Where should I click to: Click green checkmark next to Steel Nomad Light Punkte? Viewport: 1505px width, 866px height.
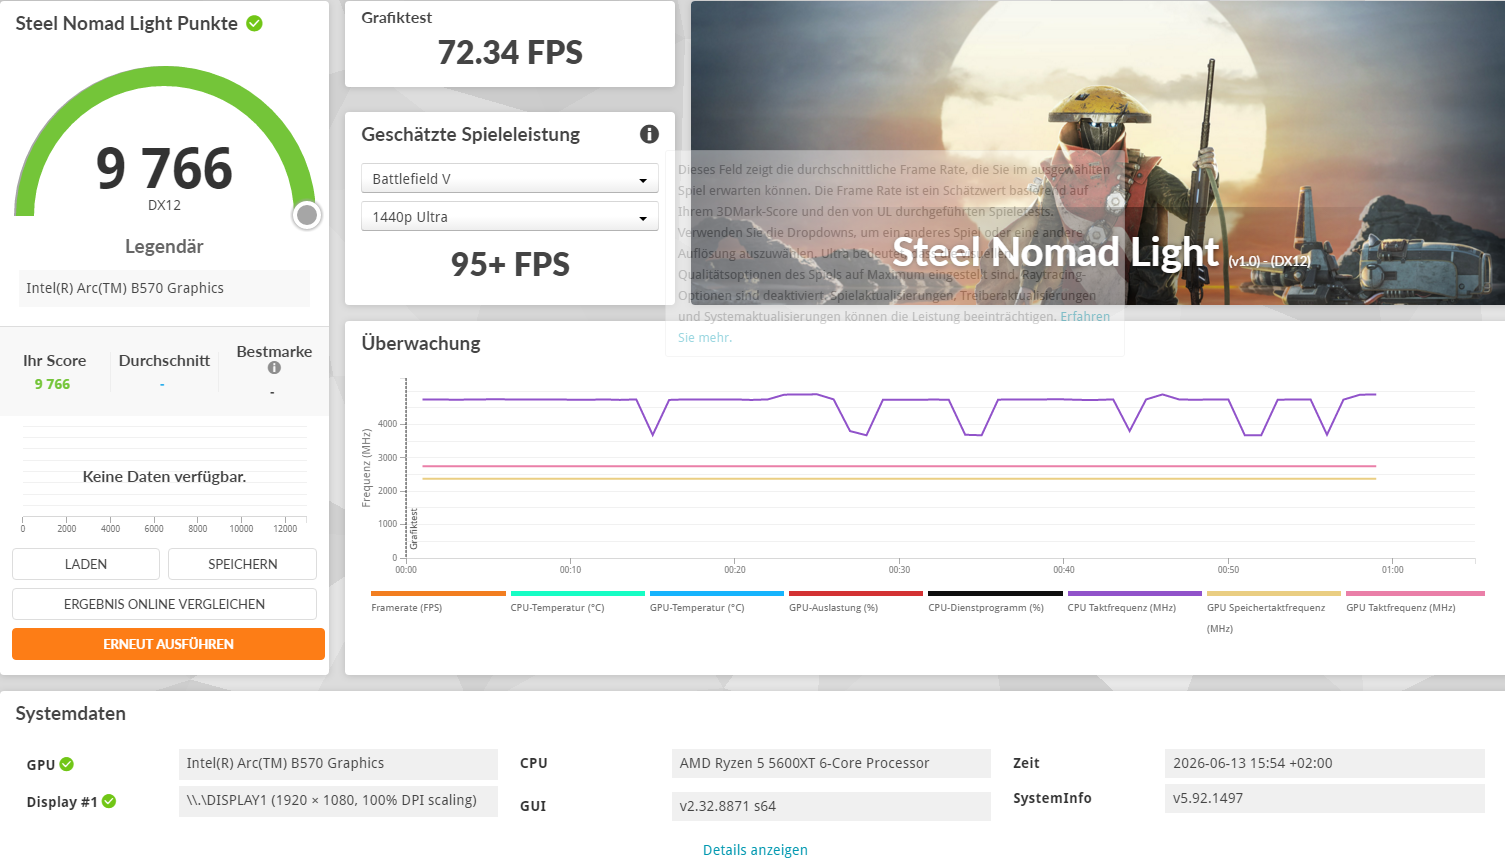coord(255,23)
